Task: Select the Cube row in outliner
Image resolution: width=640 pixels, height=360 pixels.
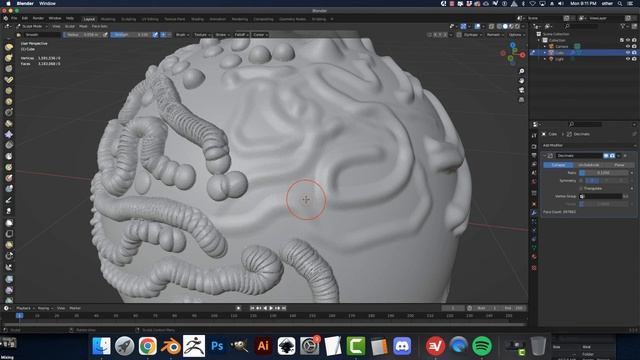Action: pyautogui.click(x=584, y=53)
